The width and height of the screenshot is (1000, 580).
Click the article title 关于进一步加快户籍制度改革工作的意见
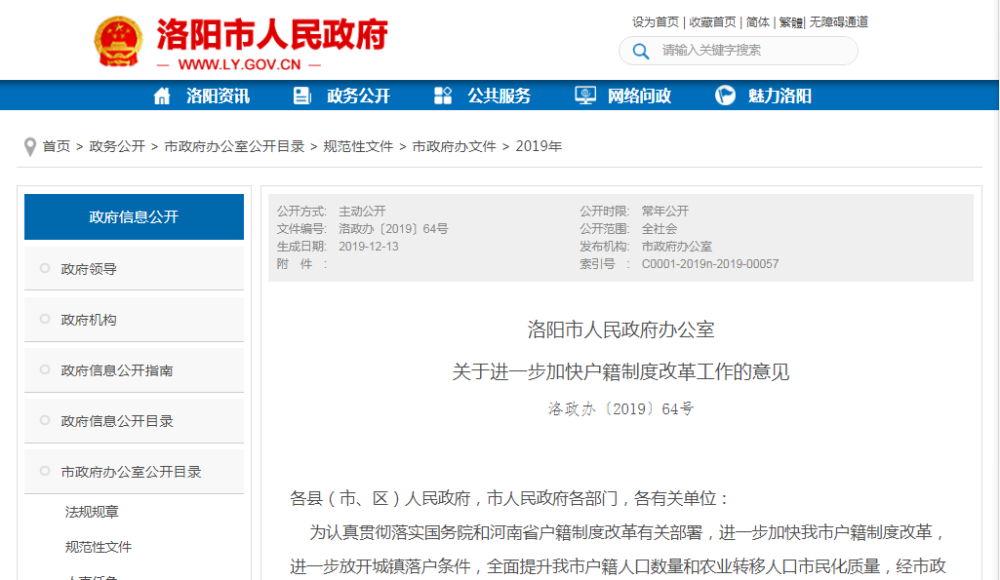(621, 371)
